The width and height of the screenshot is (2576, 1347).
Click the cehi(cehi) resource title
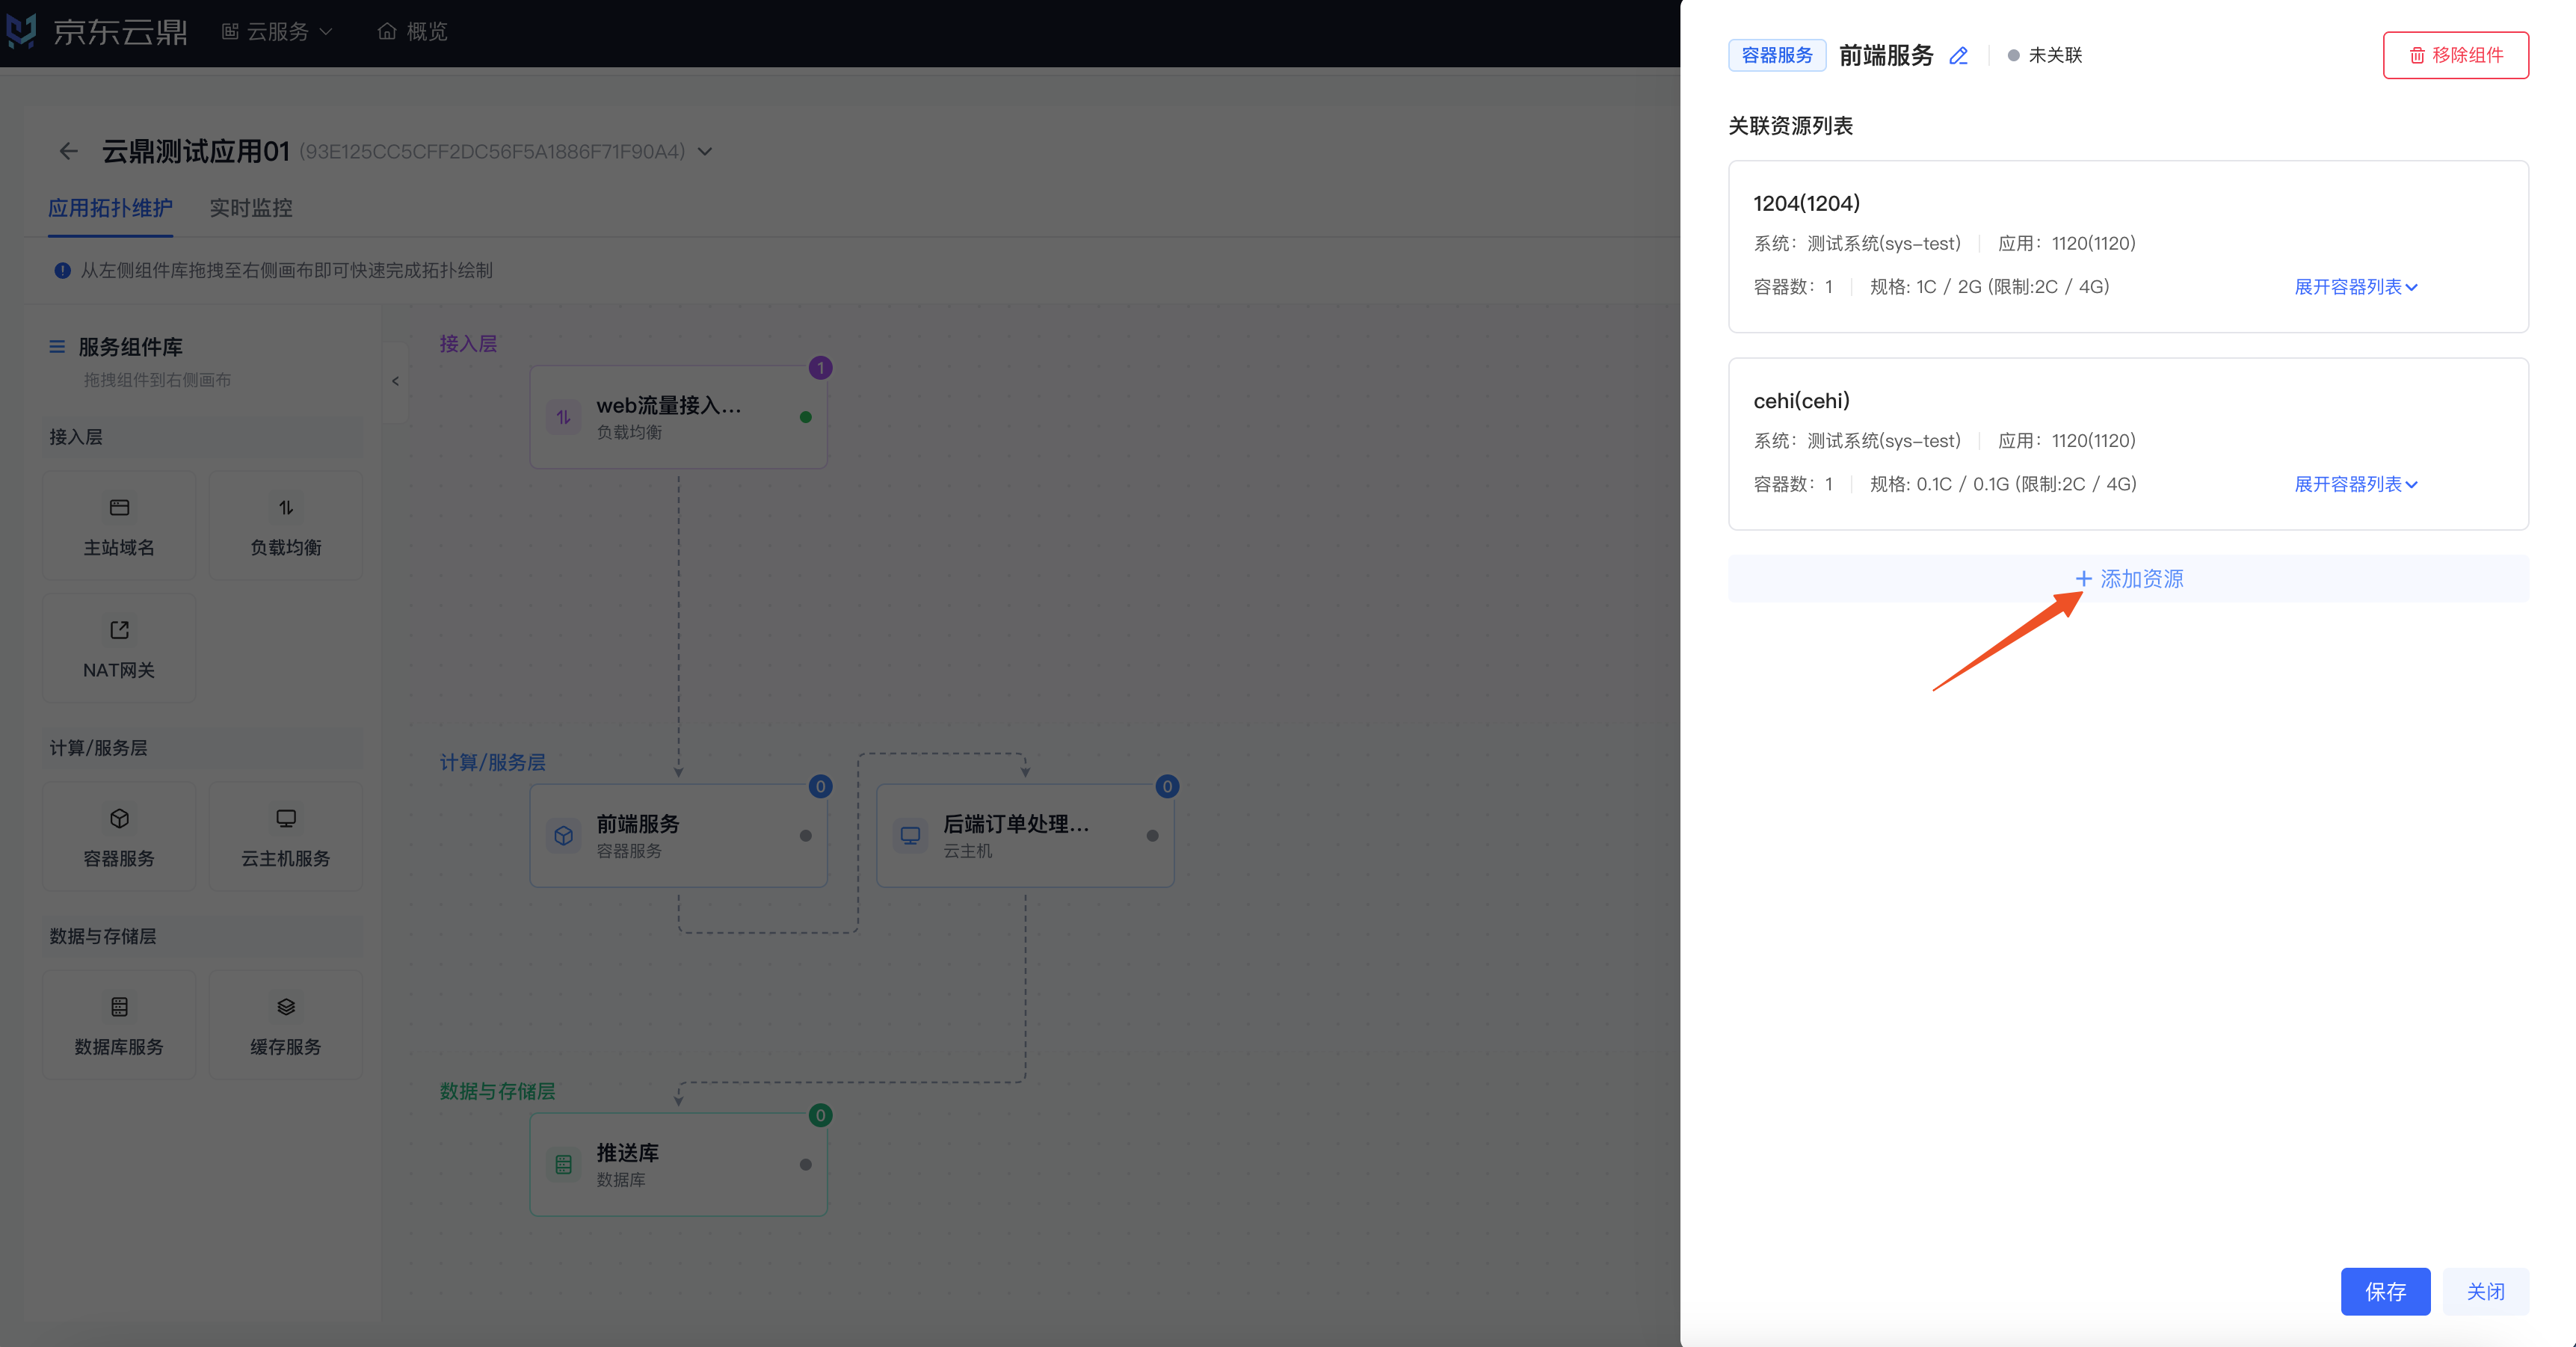(1801, 401)
